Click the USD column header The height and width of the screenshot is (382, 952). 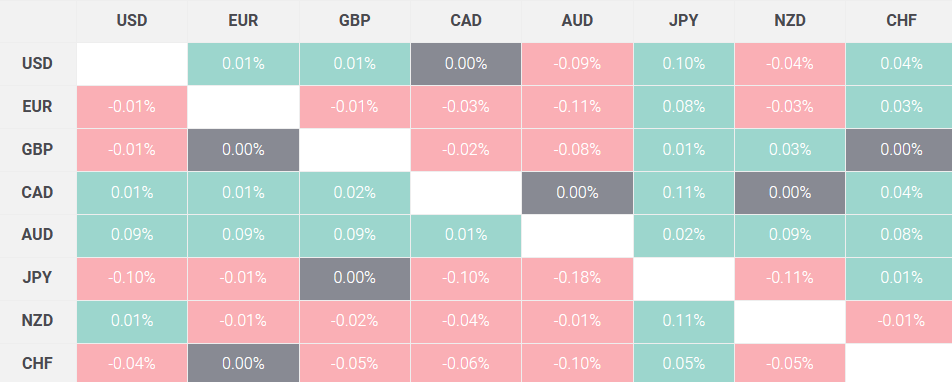[132, 21]
